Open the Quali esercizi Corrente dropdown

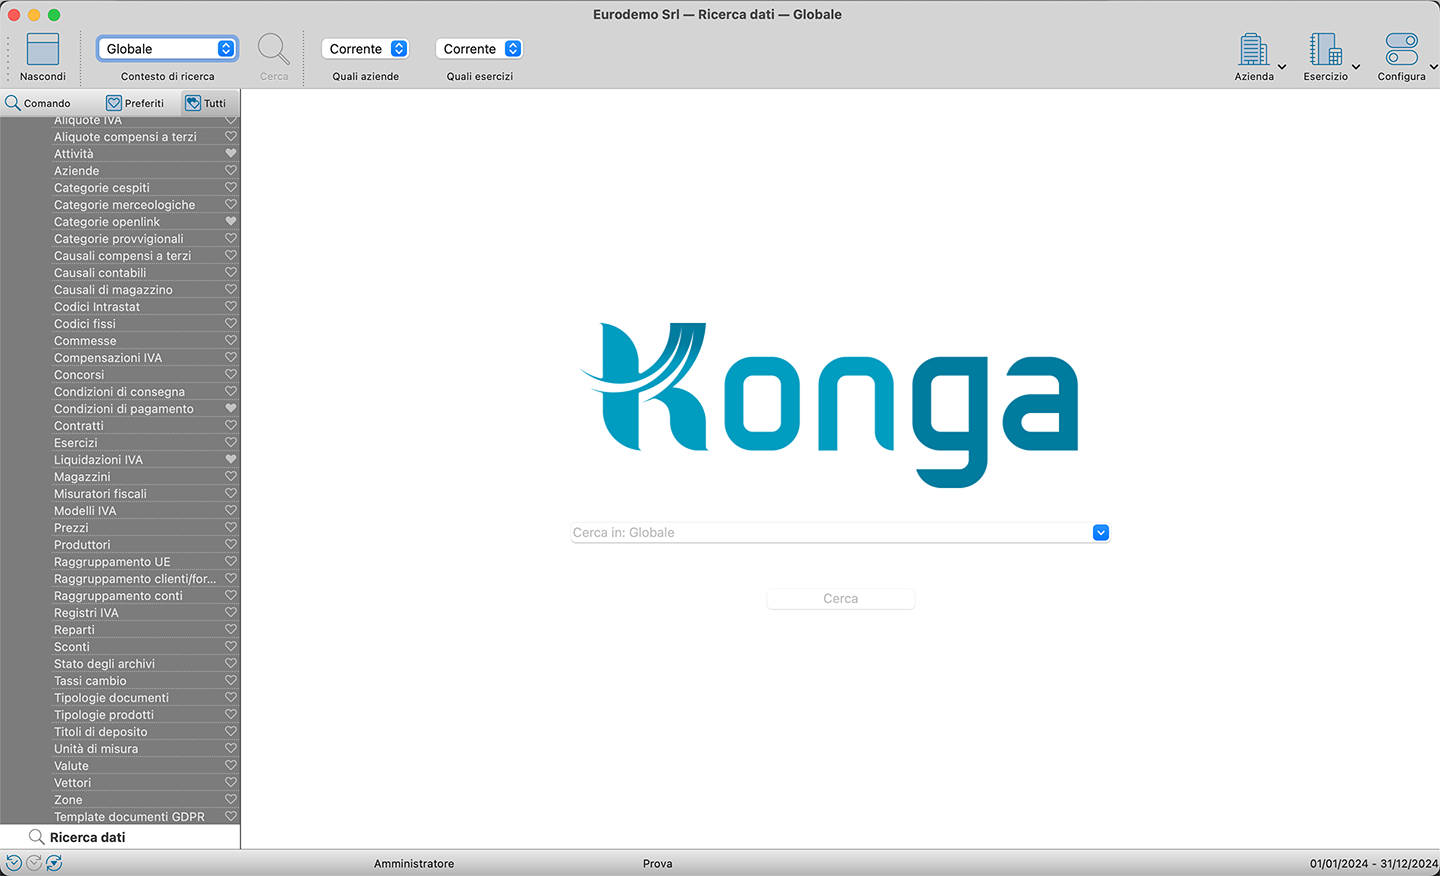(x=480, y=49)
